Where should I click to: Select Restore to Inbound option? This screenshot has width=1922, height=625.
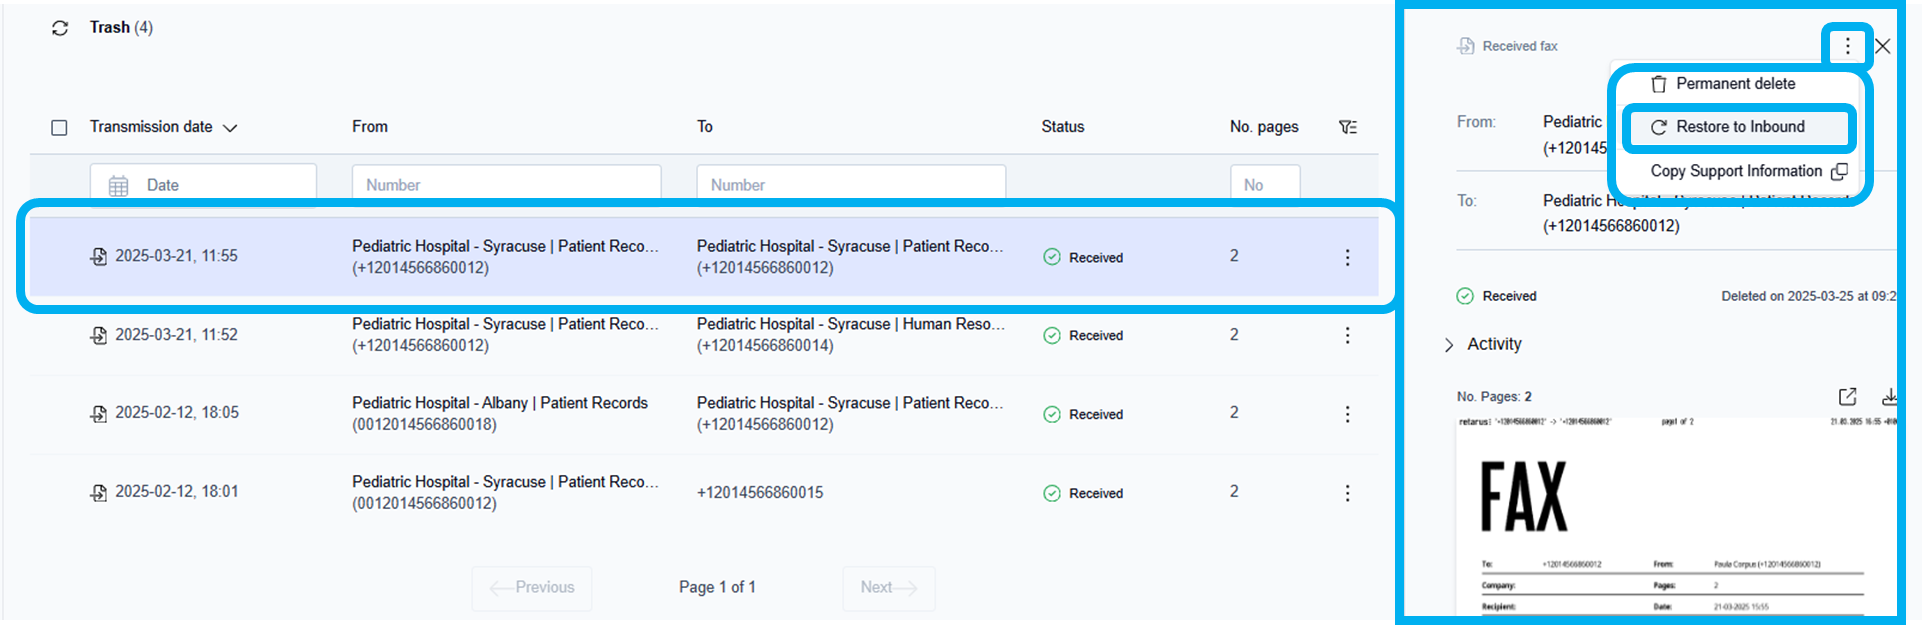1739,127
